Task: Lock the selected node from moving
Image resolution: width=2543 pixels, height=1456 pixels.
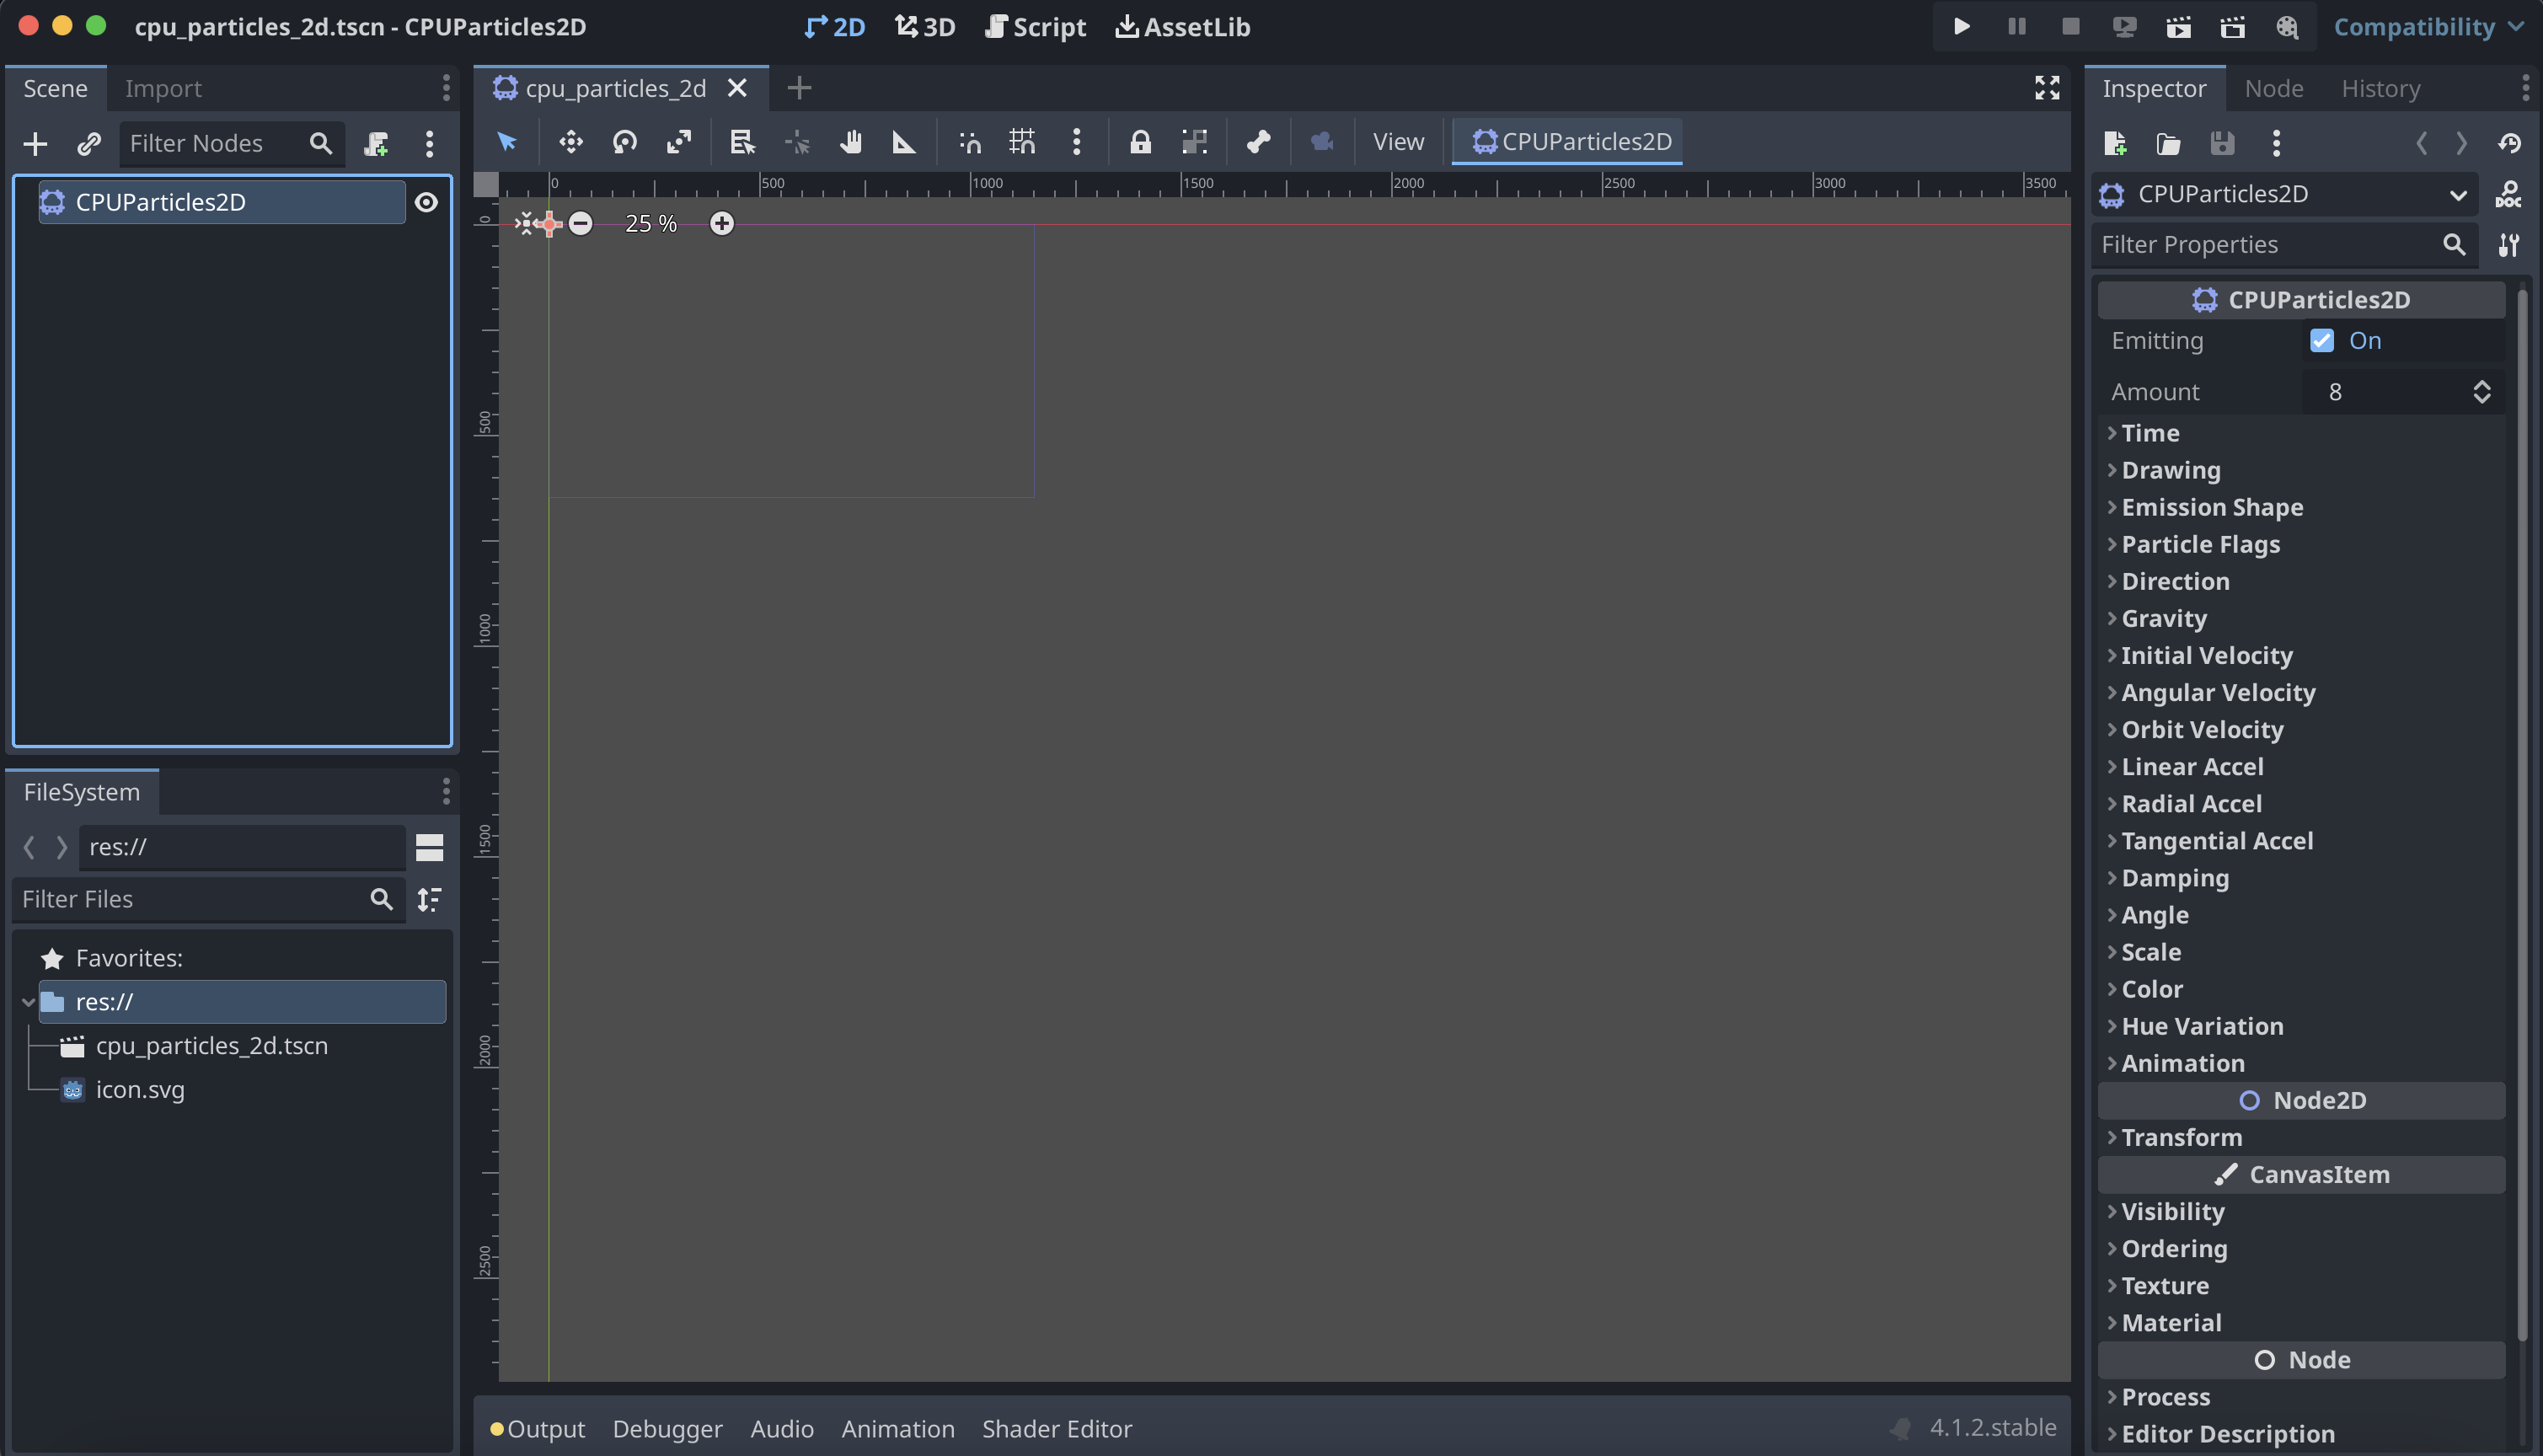Action: (x=1141, y=142)
